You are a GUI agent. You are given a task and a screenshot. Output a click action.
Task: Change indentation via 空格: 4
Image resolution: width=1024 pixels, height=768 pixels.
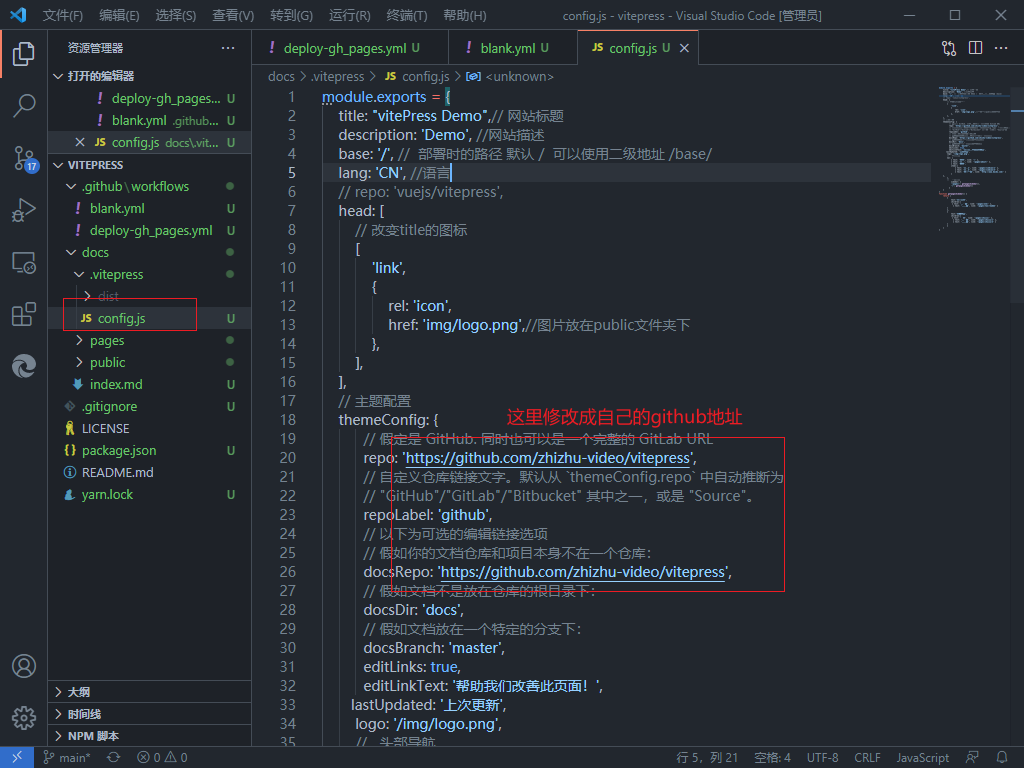click(x=773, y=758)
